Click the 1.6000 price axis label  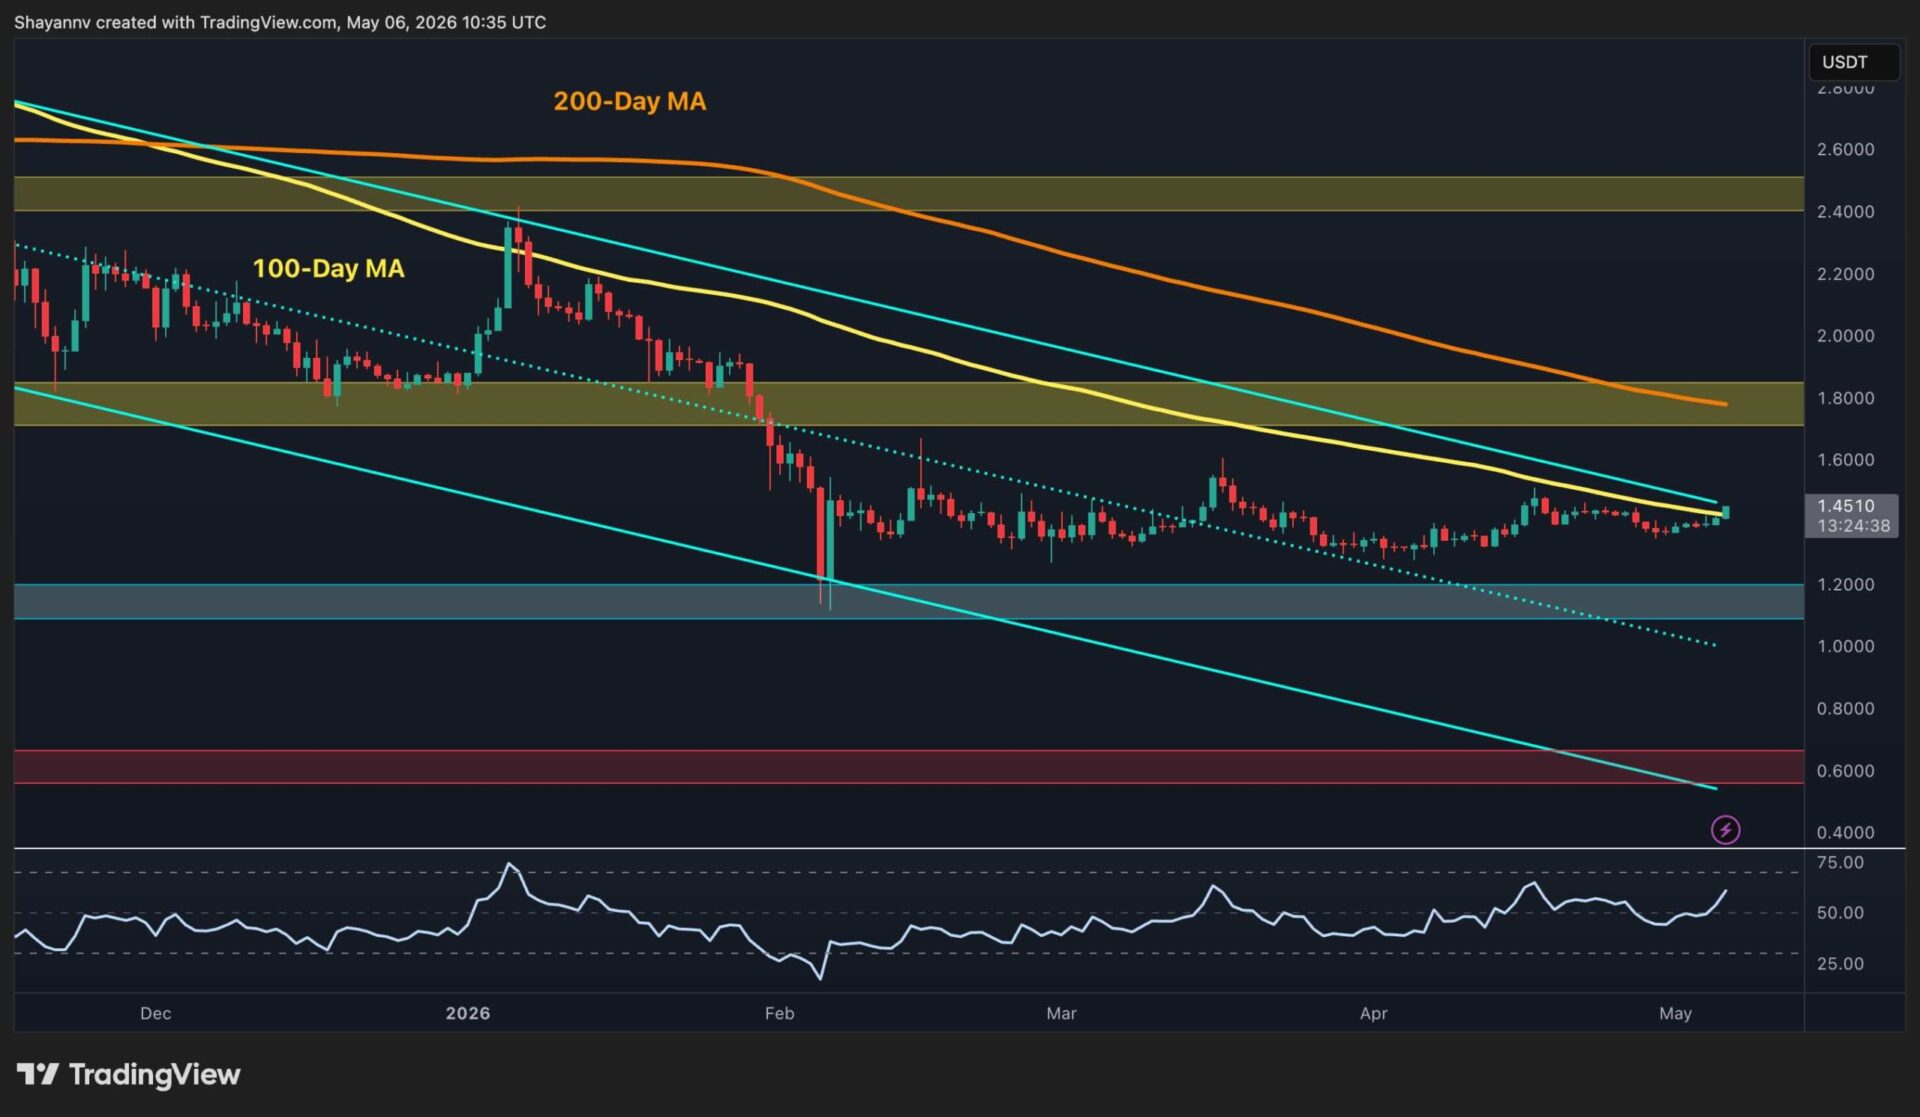[1845, 459]
